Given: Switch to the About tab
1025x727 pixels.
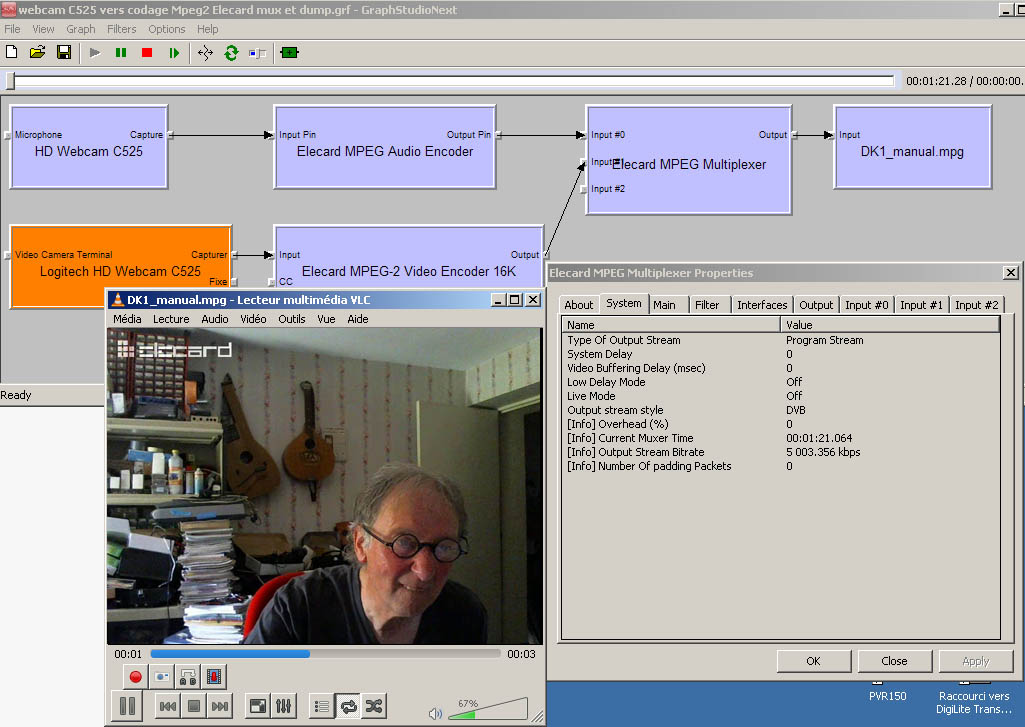Looking at the screenshot, I should pos(579,305).
